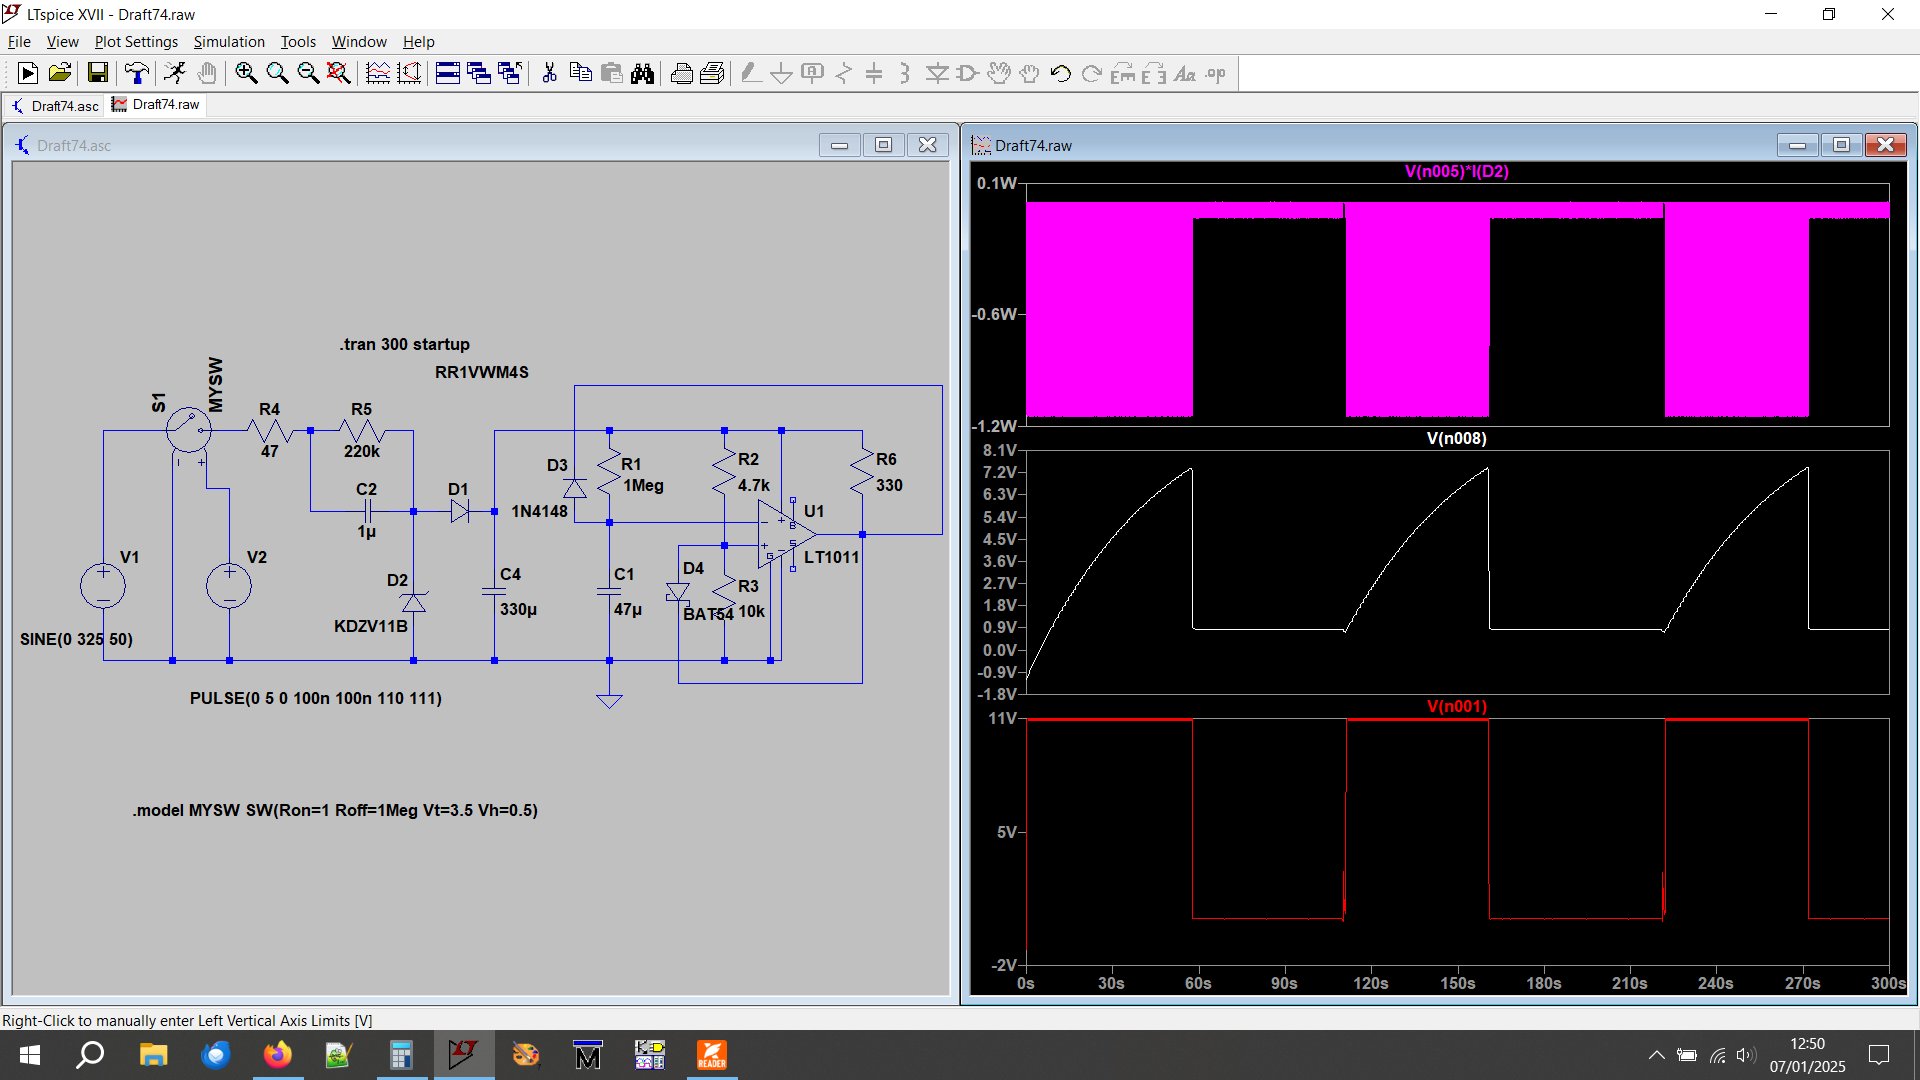The width and height of the screenshot is (1920, 1080).
Task: Click the Tile Windows icon
Action: point(448,73)
